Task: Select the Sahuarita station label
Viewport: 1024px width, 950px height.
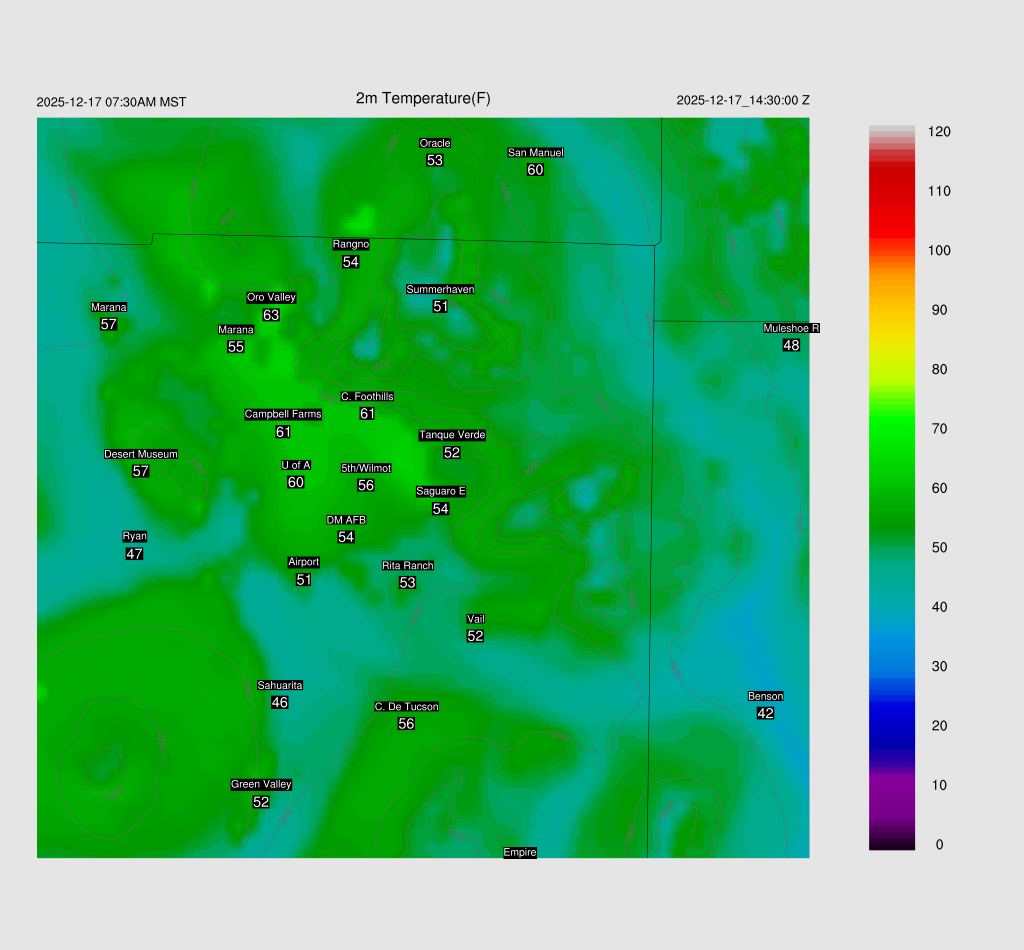Action: pos(280,685)
